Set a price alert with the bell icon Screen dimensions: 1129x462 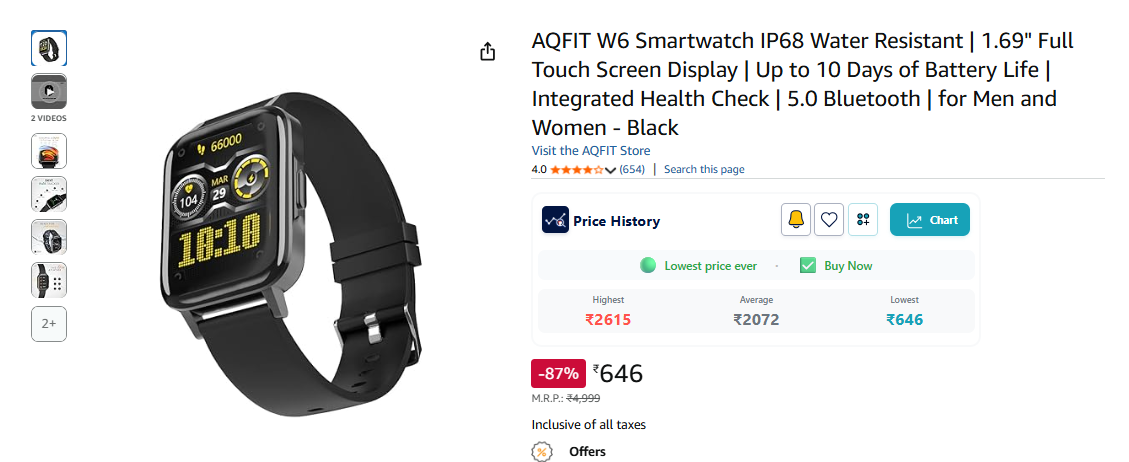pos(796,220)
